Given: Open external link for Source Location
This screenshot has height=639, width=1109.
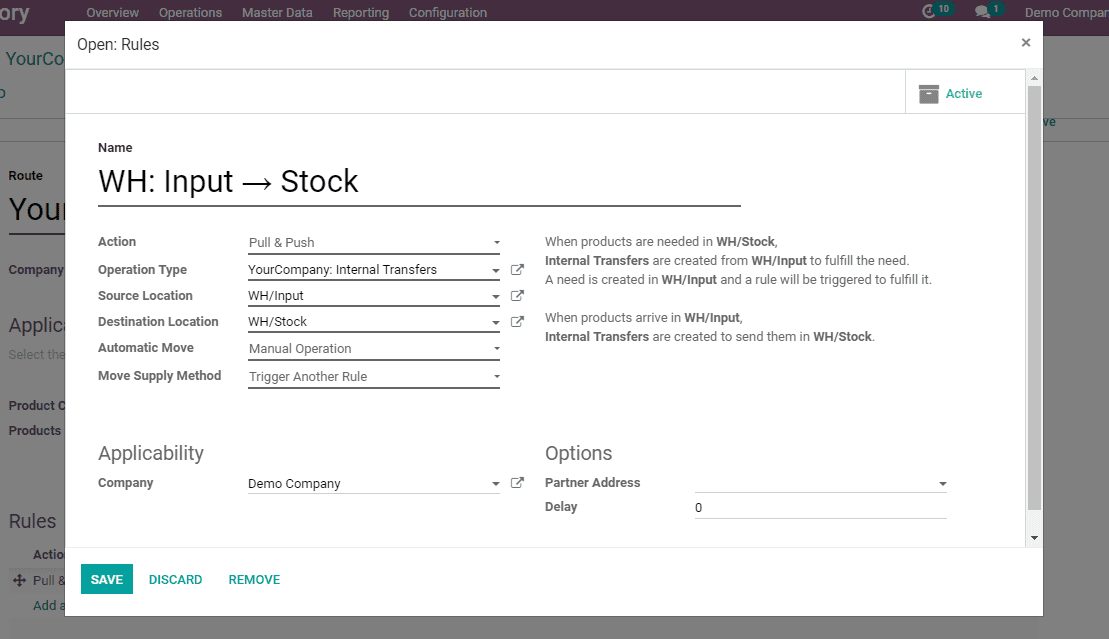Looking at the screenshot, I should (517, 296).
